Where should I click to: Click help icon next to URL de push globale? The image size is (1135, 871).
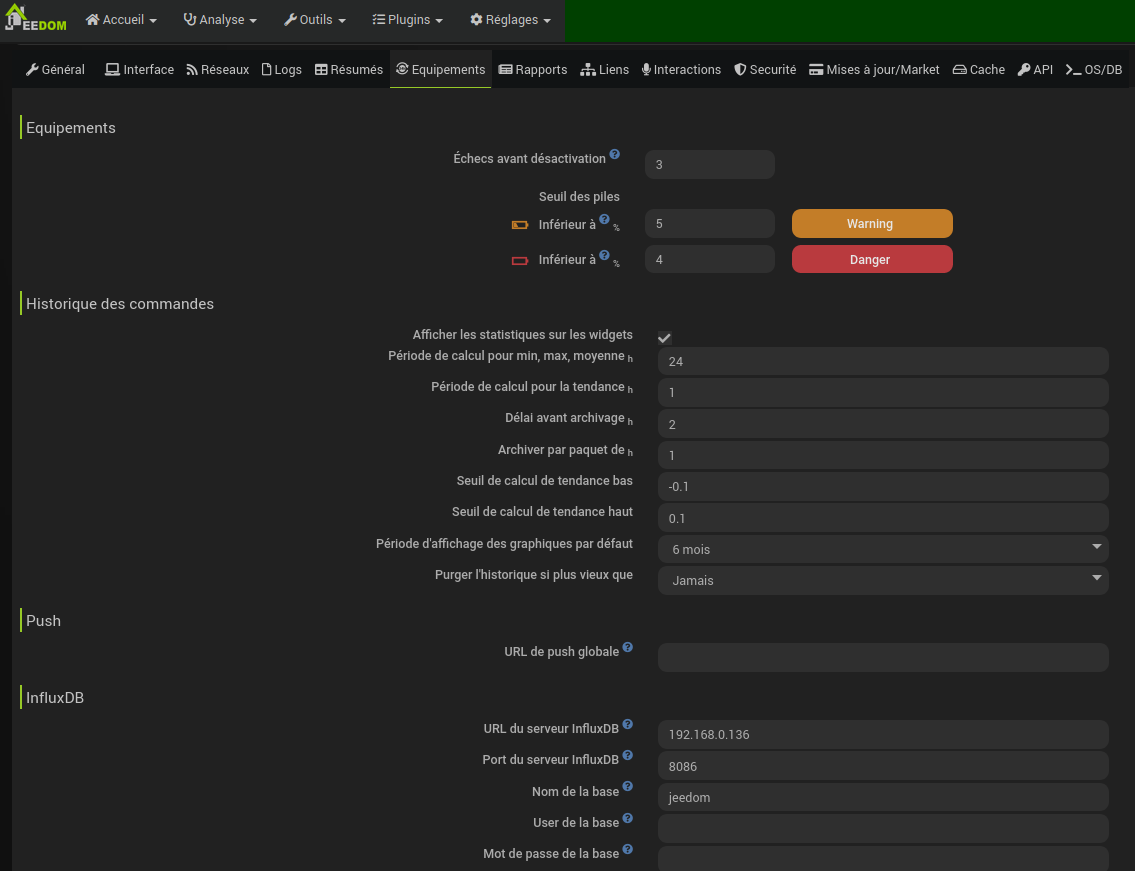pyautogui.click(x=628, y=648)
